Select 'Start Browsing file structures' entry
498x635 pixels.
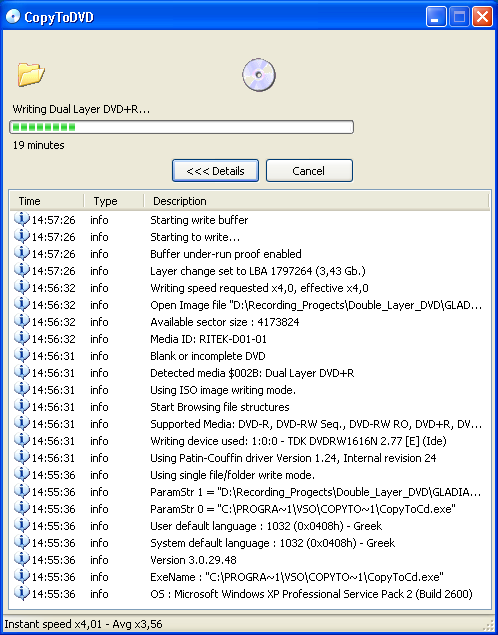pos(220,407)
